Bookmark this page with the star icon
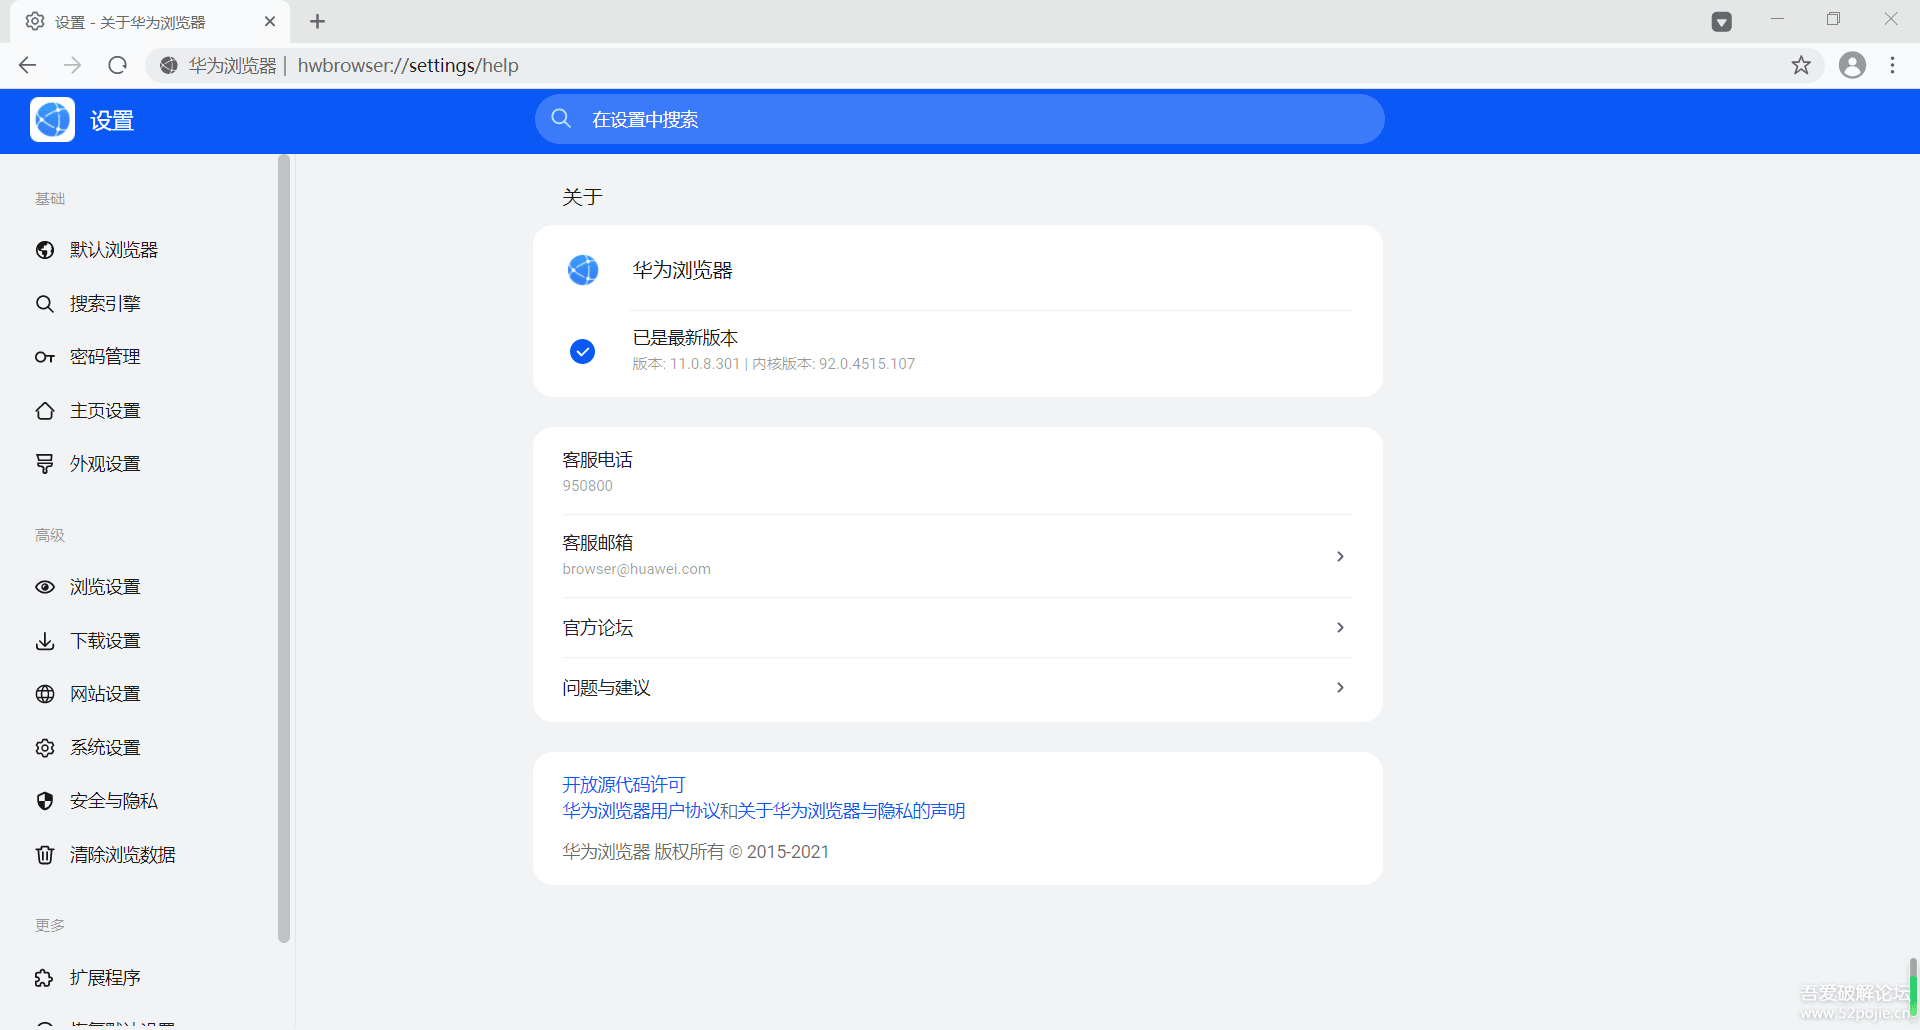Screen dimensions: 1920x1030 click(1801, 65)
